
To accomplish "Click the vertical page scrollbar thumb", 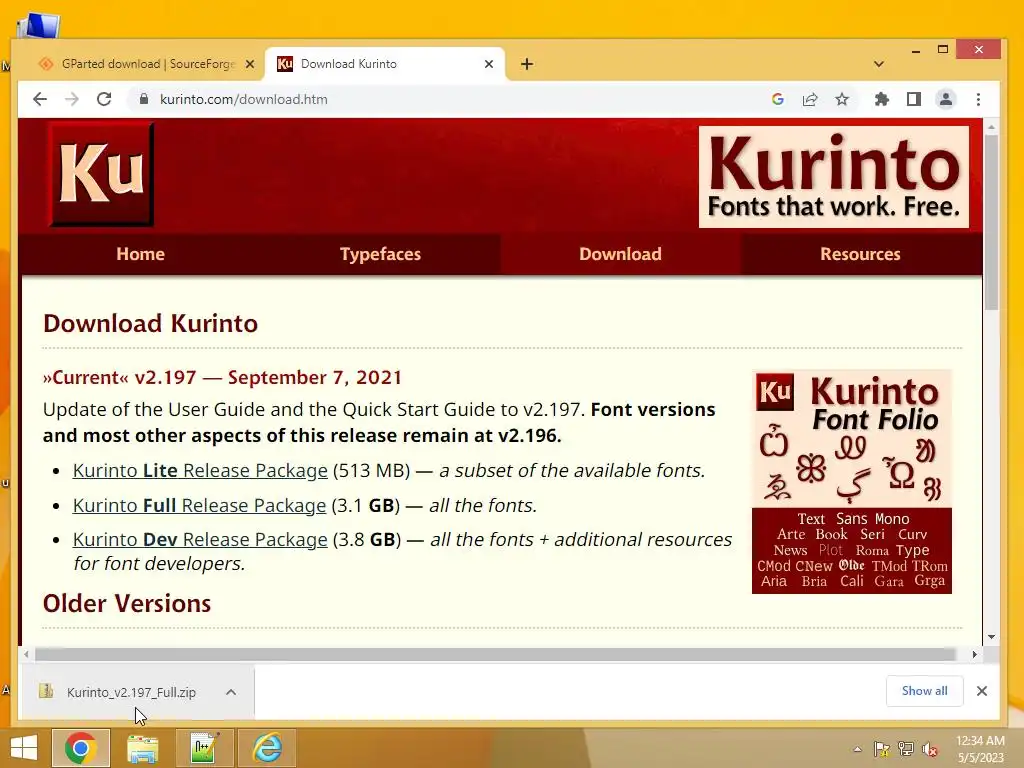I will (991, 222).
